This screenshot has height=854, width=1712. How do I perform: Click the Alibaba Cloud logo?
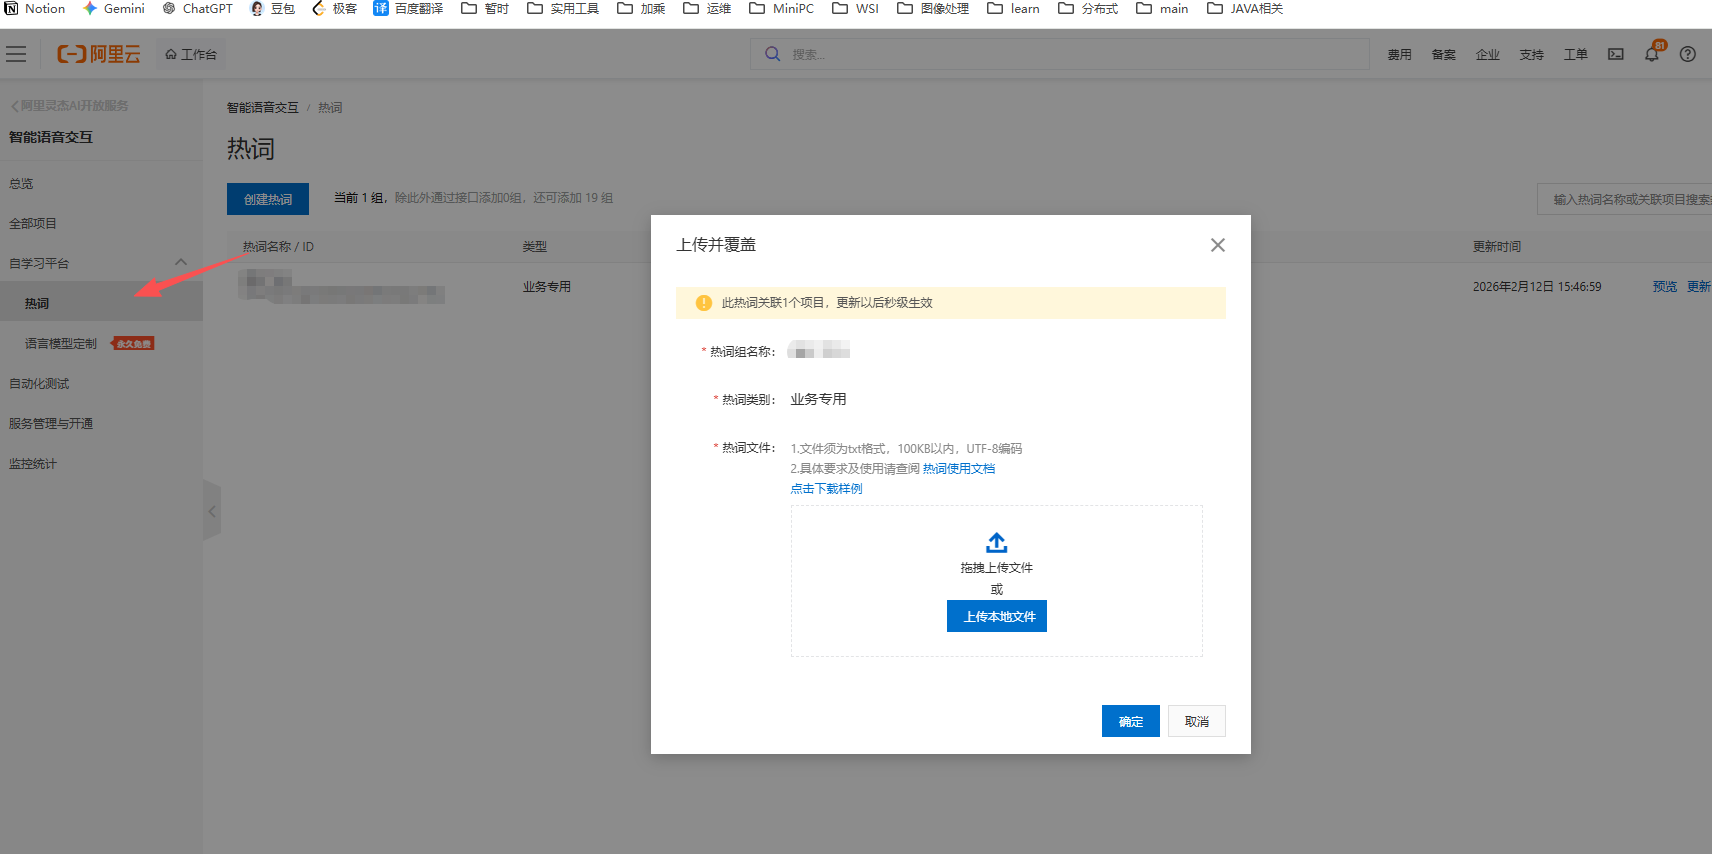[x=98, y=54]
